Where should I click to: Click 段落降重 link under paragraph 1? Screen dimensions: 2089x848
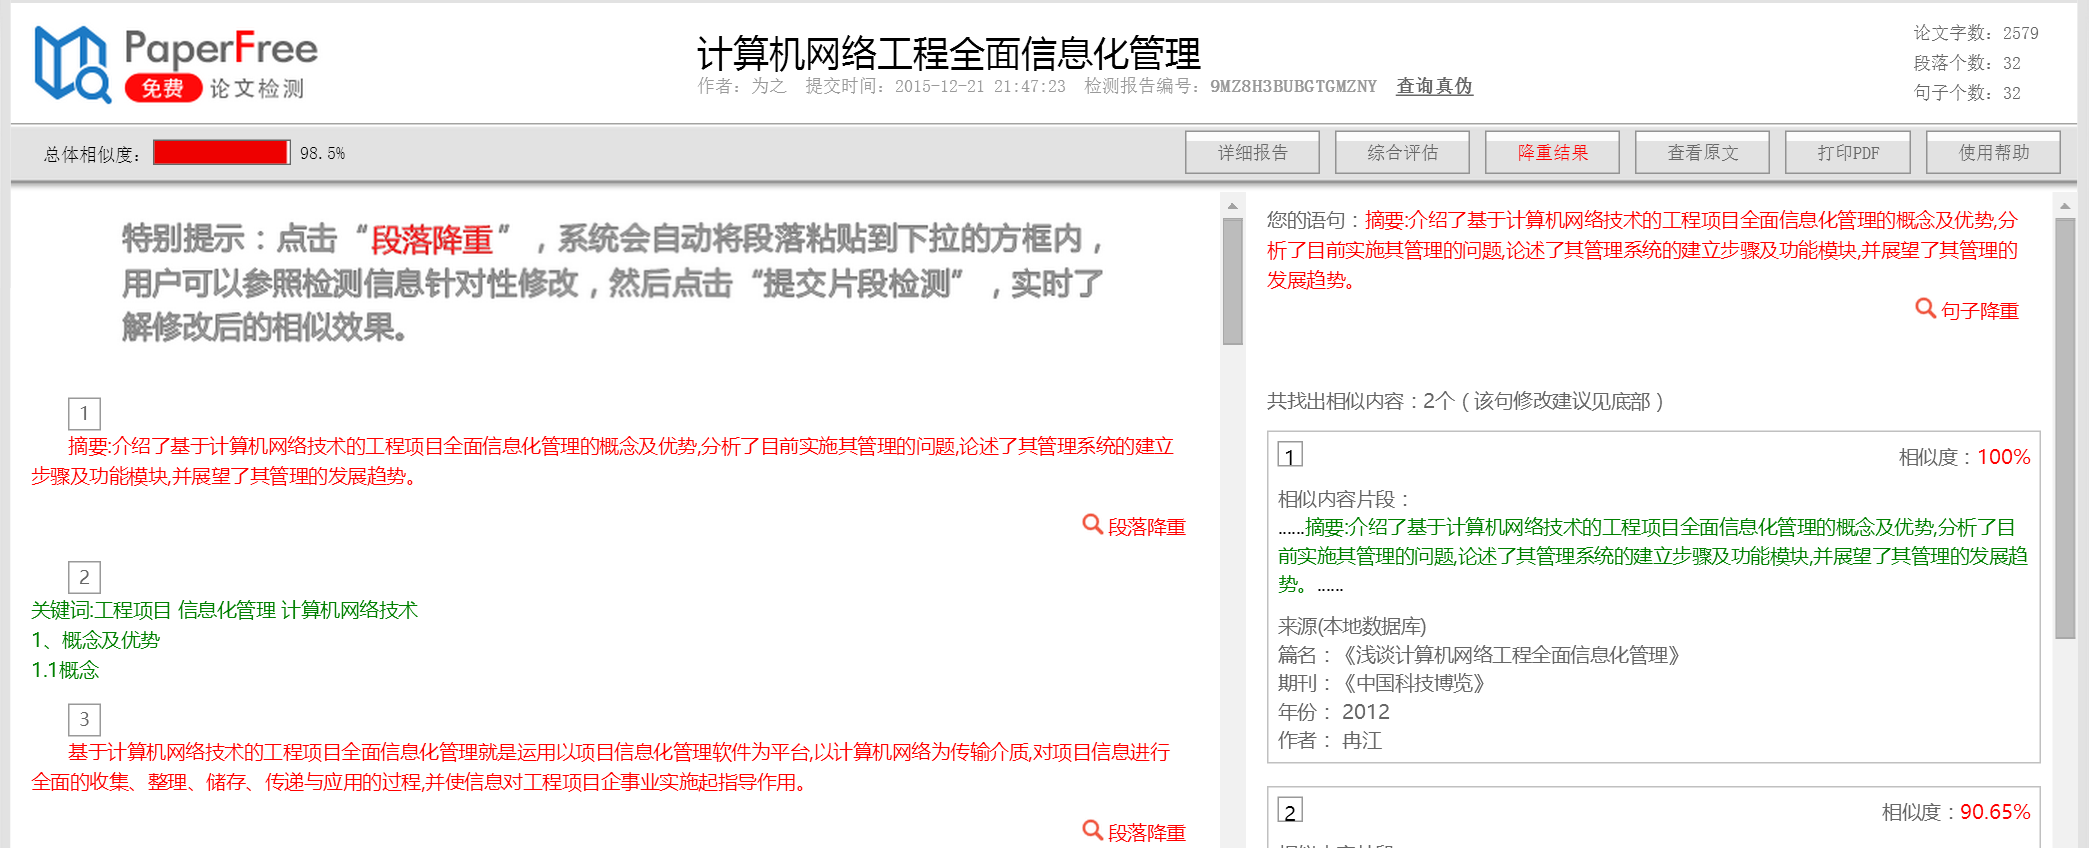[x=1147, y=527]
